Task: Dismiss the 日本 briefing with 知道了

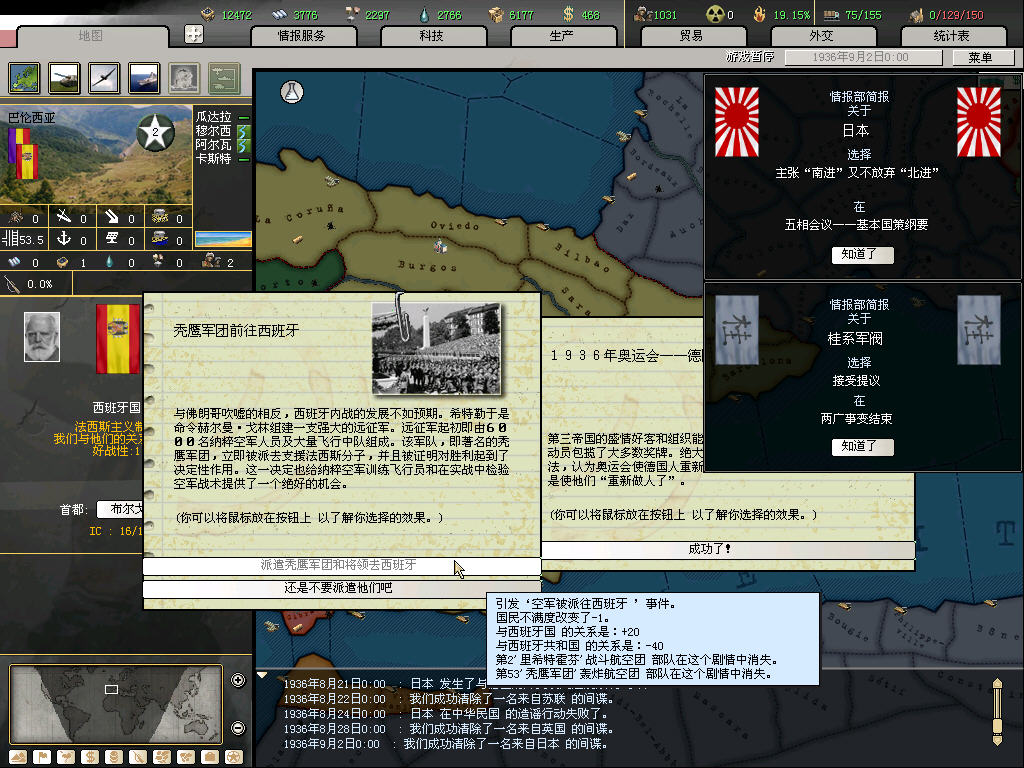Action: [862, 255]
